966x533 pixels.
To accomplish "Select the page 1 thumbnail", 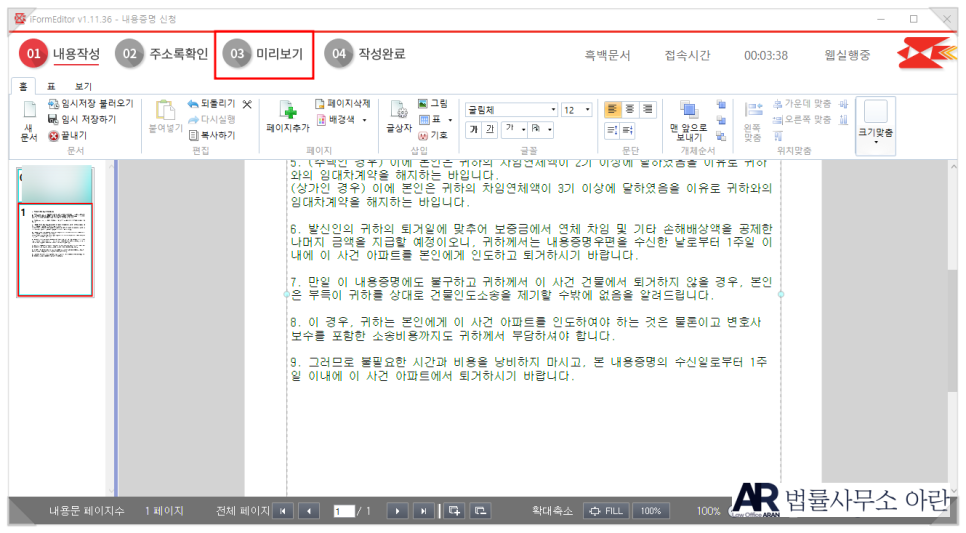I will (x=55, y=250).
